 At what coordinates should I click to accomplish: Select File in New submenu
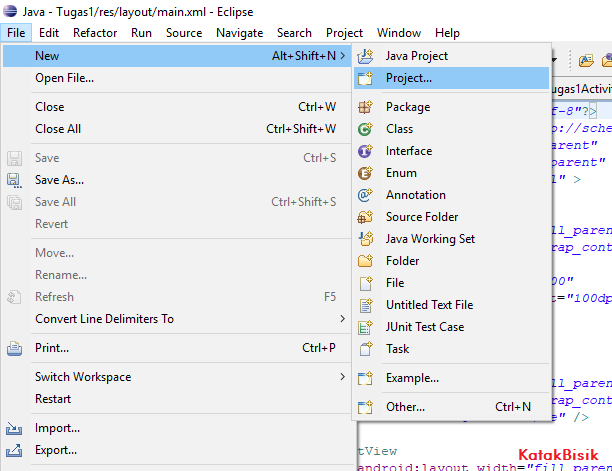click(452, 283)
